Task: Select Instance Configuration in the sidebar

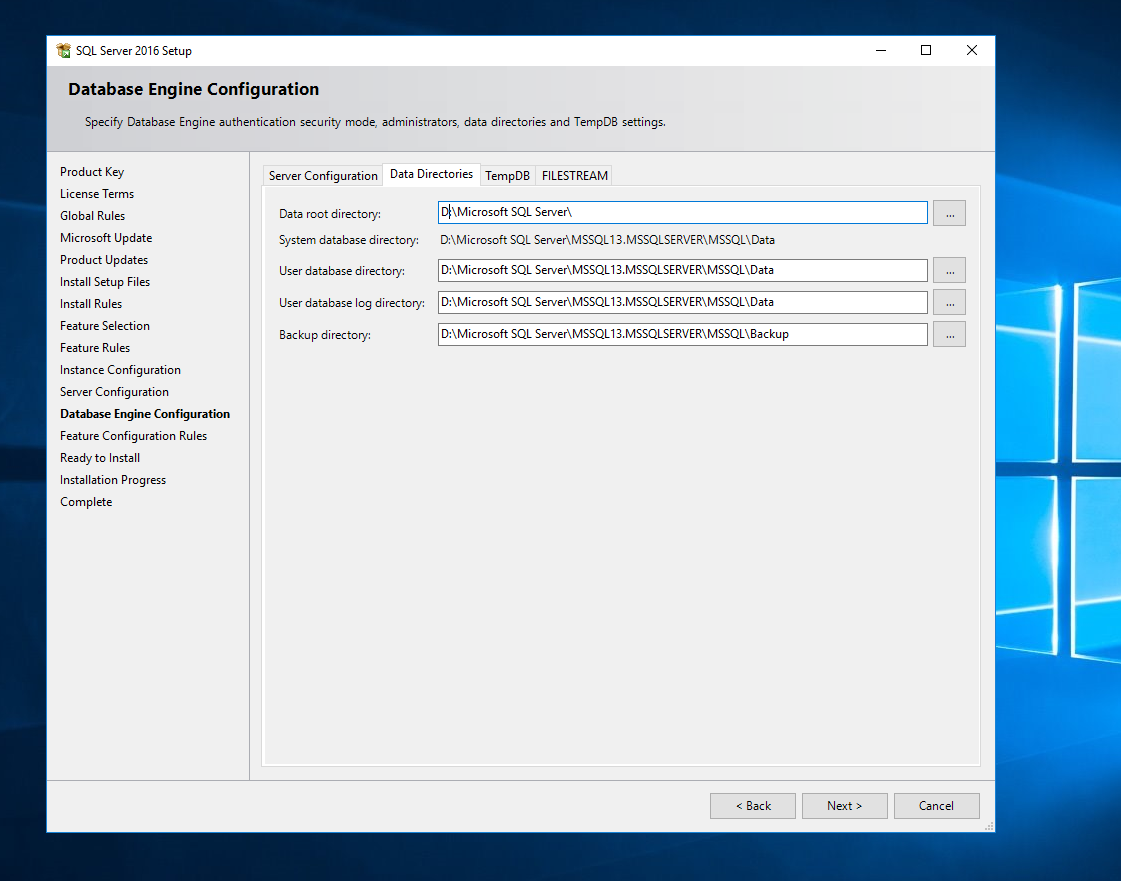Action: click(120, 369)
